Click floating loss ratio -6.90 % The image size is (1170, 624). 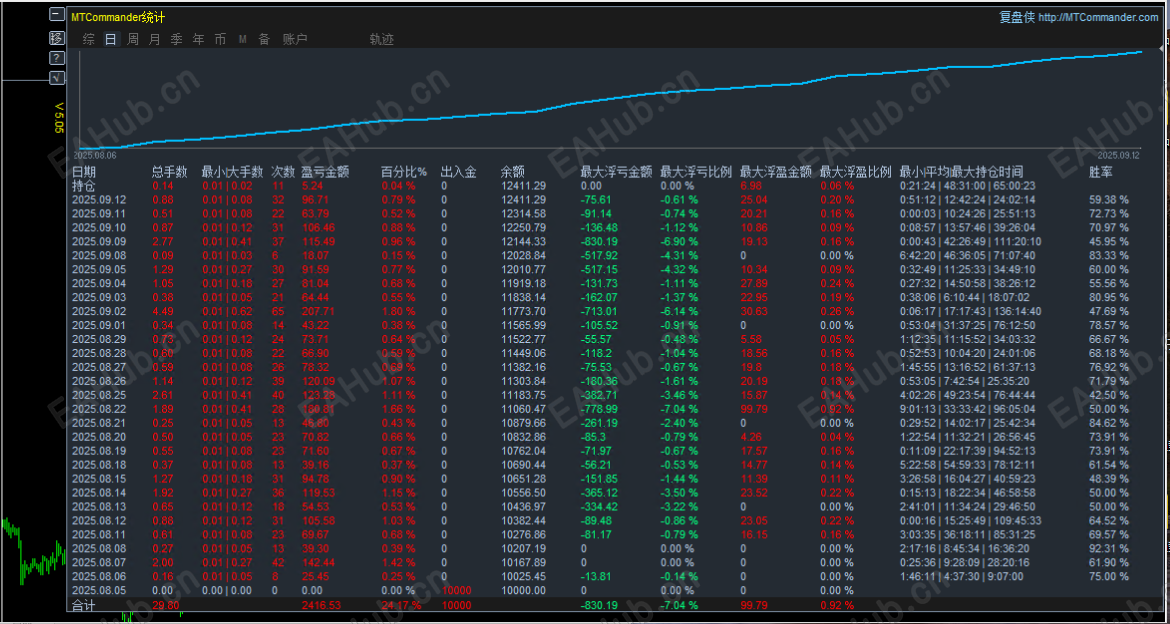[x=679, y=242]
